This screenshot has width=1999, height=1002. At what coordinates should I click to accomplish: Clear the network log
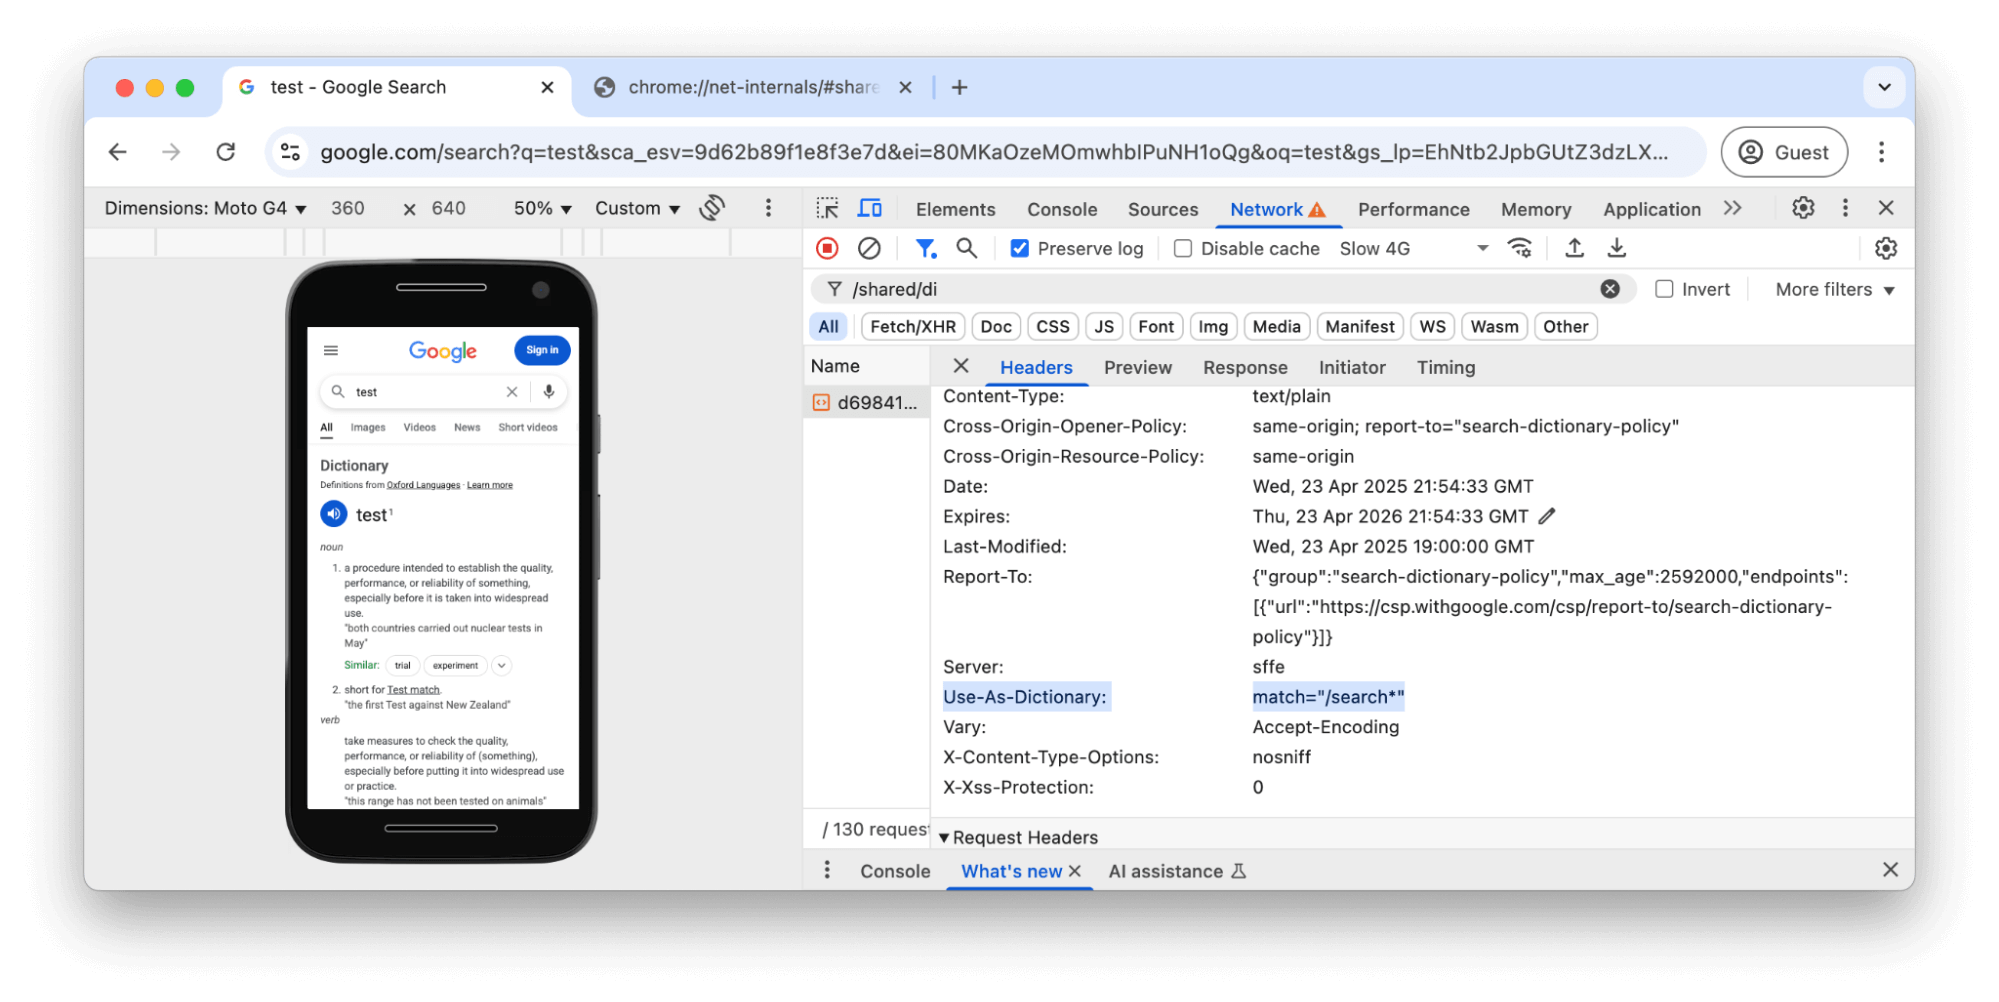(x=869, y=248)
